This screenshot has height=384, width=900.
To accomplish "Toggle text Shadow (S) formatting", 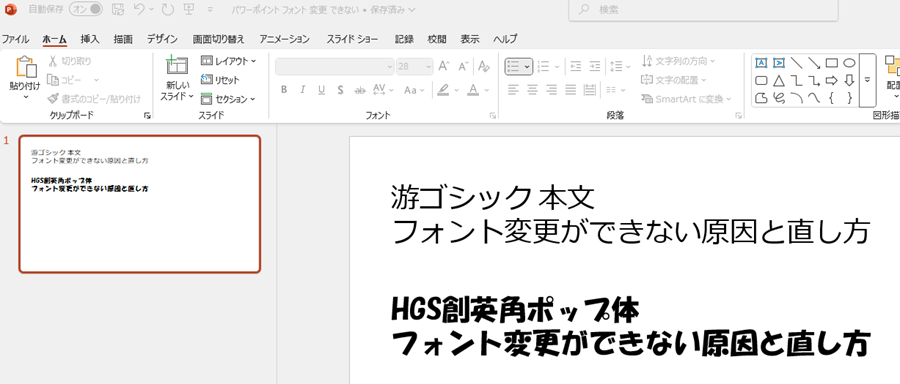I will [x=340, y=90].
